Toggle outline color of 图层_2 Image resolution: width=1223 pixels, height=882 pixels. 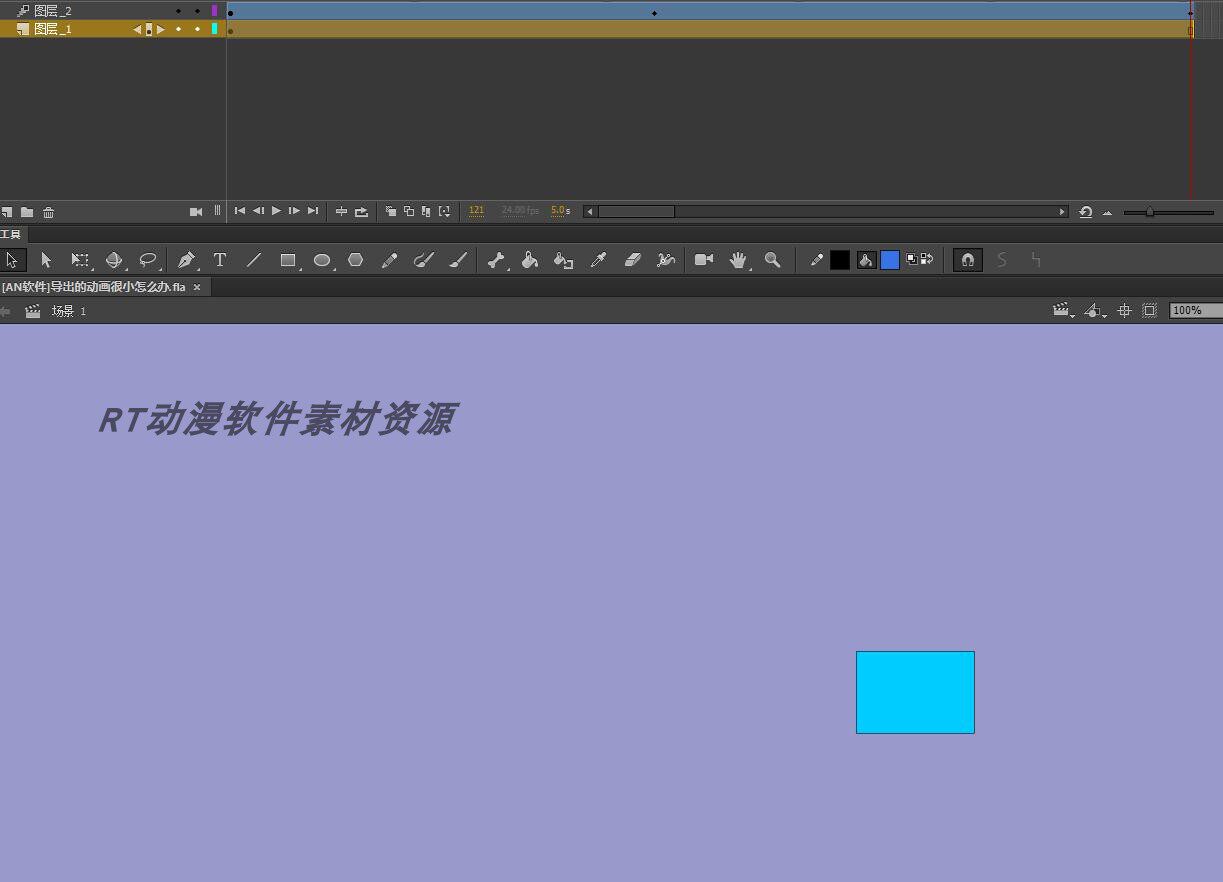click(x=214, y=11)
